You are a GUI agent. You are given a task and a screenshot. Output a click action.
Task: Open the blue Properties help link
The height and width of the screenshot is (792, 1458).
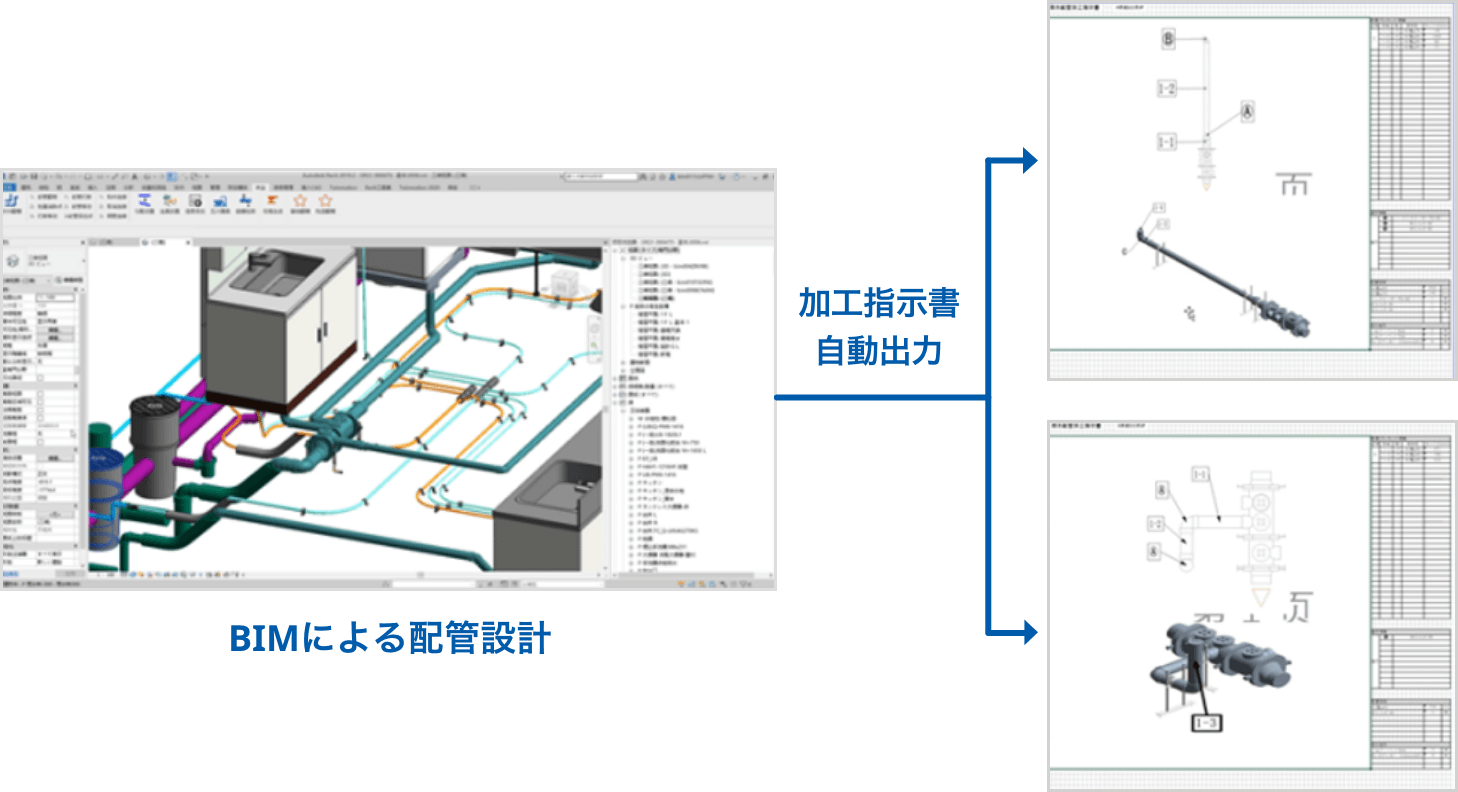point(10,574)
